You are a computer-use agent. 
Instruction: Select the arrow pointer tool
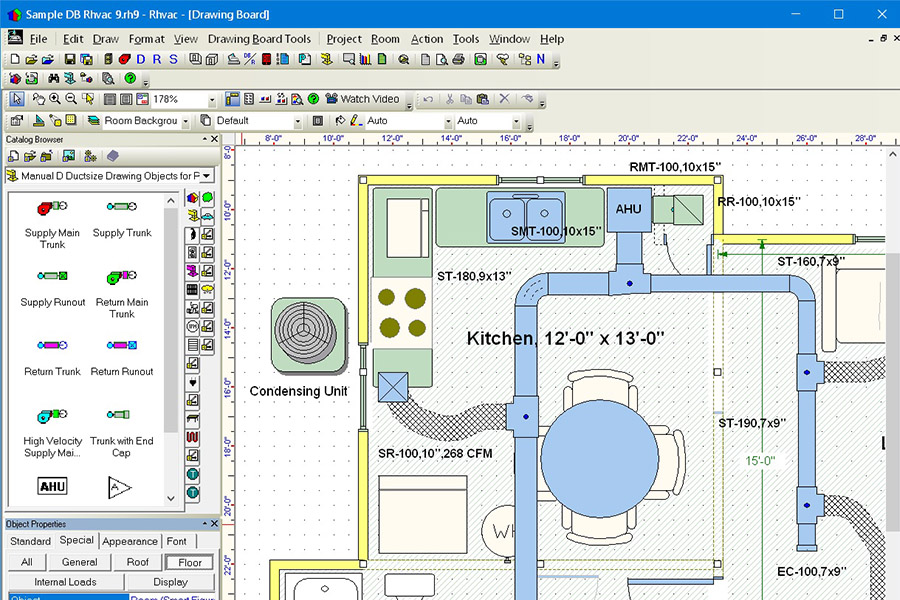click(x=17, y=99)
